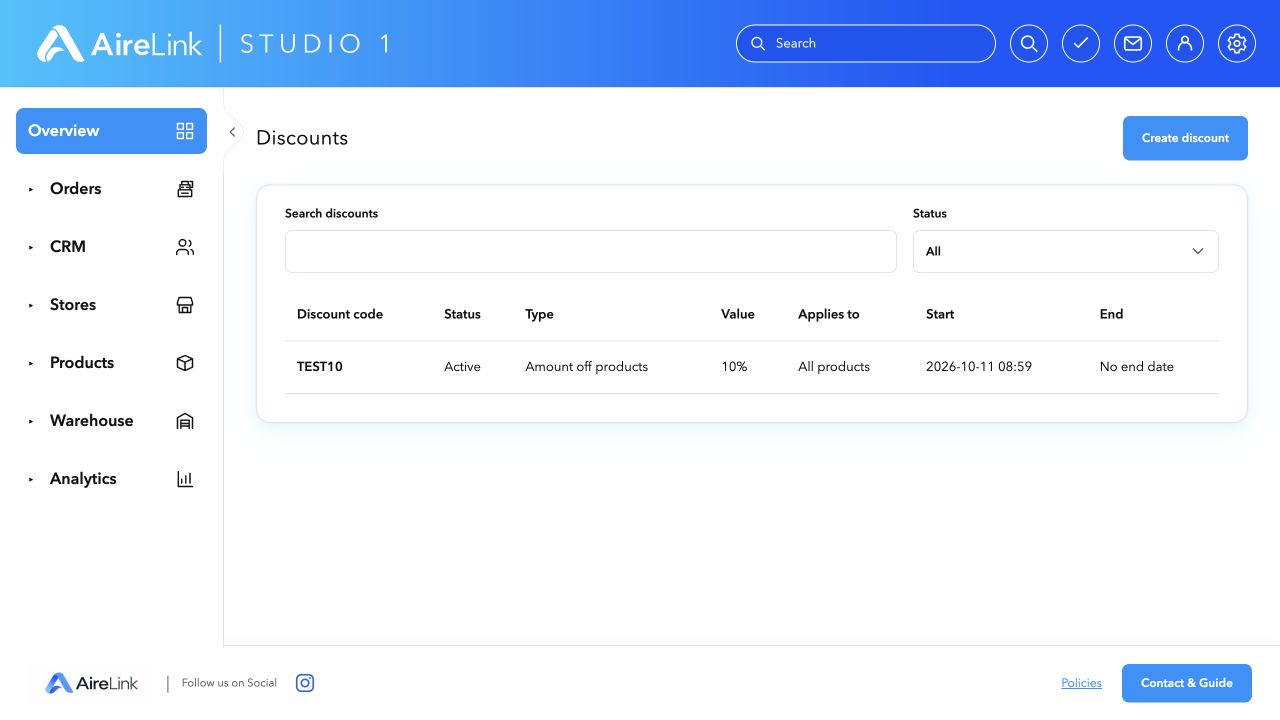Click the Stores shop icon in sidebar
Screen dimensions: 1280x720
click(185, 305)
